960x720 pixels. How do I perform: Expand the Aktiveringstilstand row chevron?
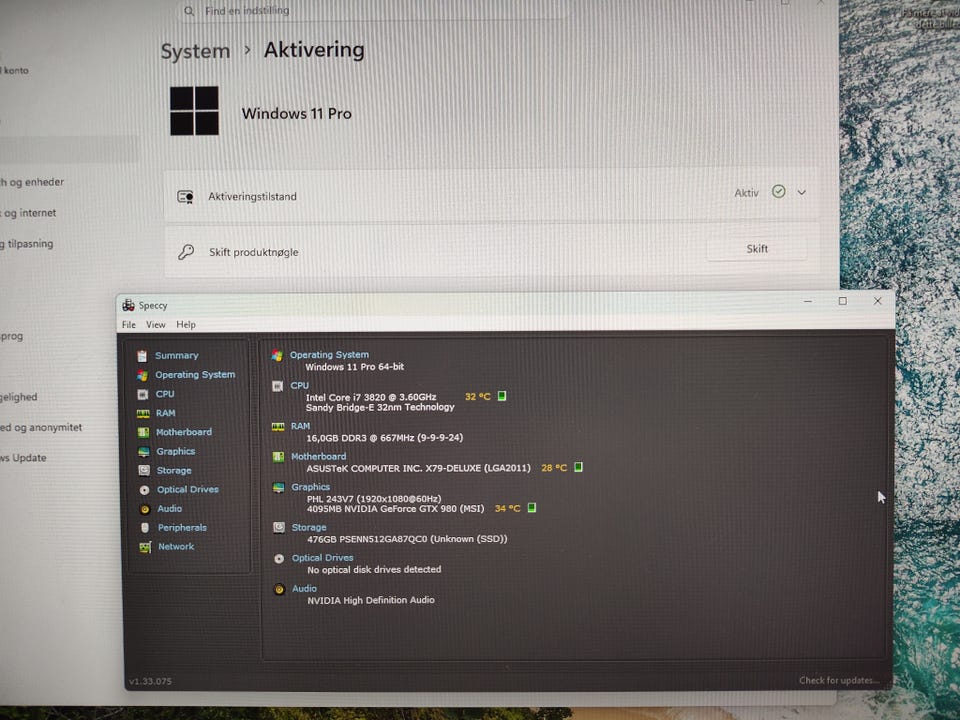click(801, 192)
